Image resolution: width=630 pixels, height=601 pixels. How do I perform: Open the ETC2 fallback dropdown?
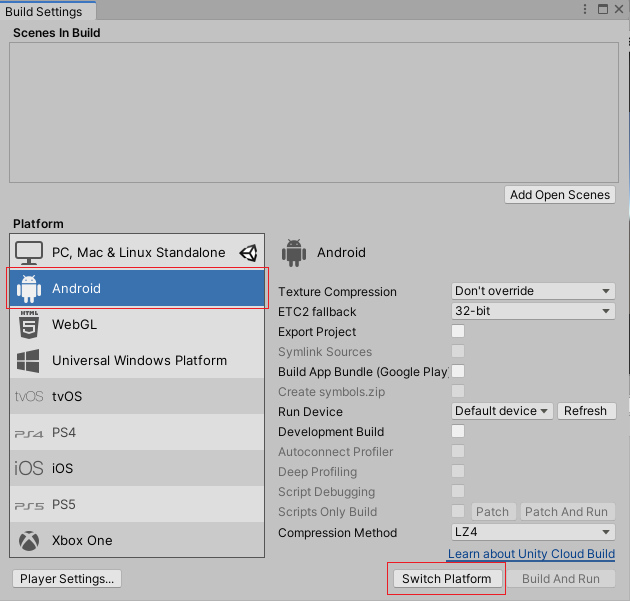(x=533, y=311)
